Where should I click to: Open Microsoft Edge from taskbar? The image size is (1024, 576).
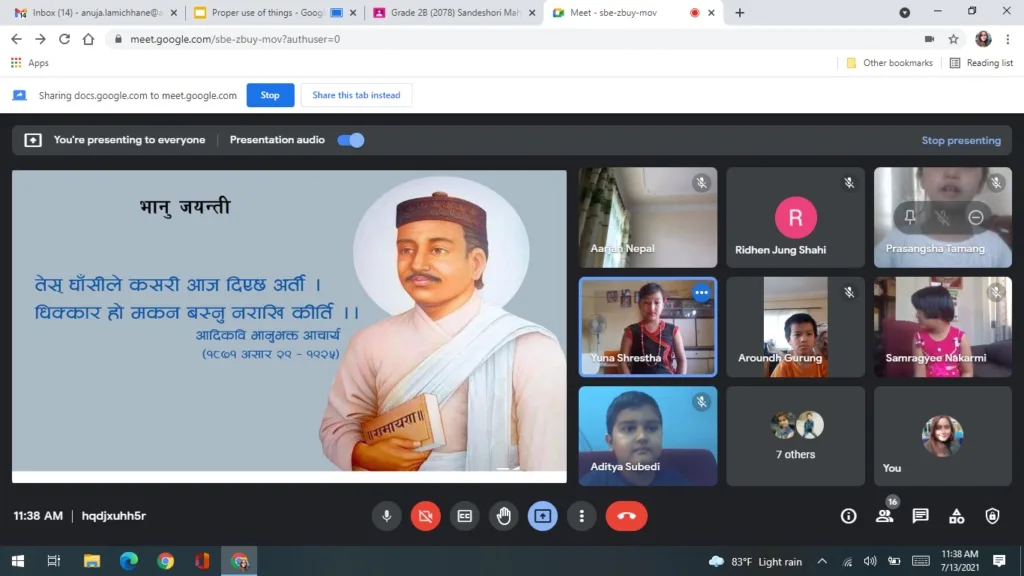[129, 561]
